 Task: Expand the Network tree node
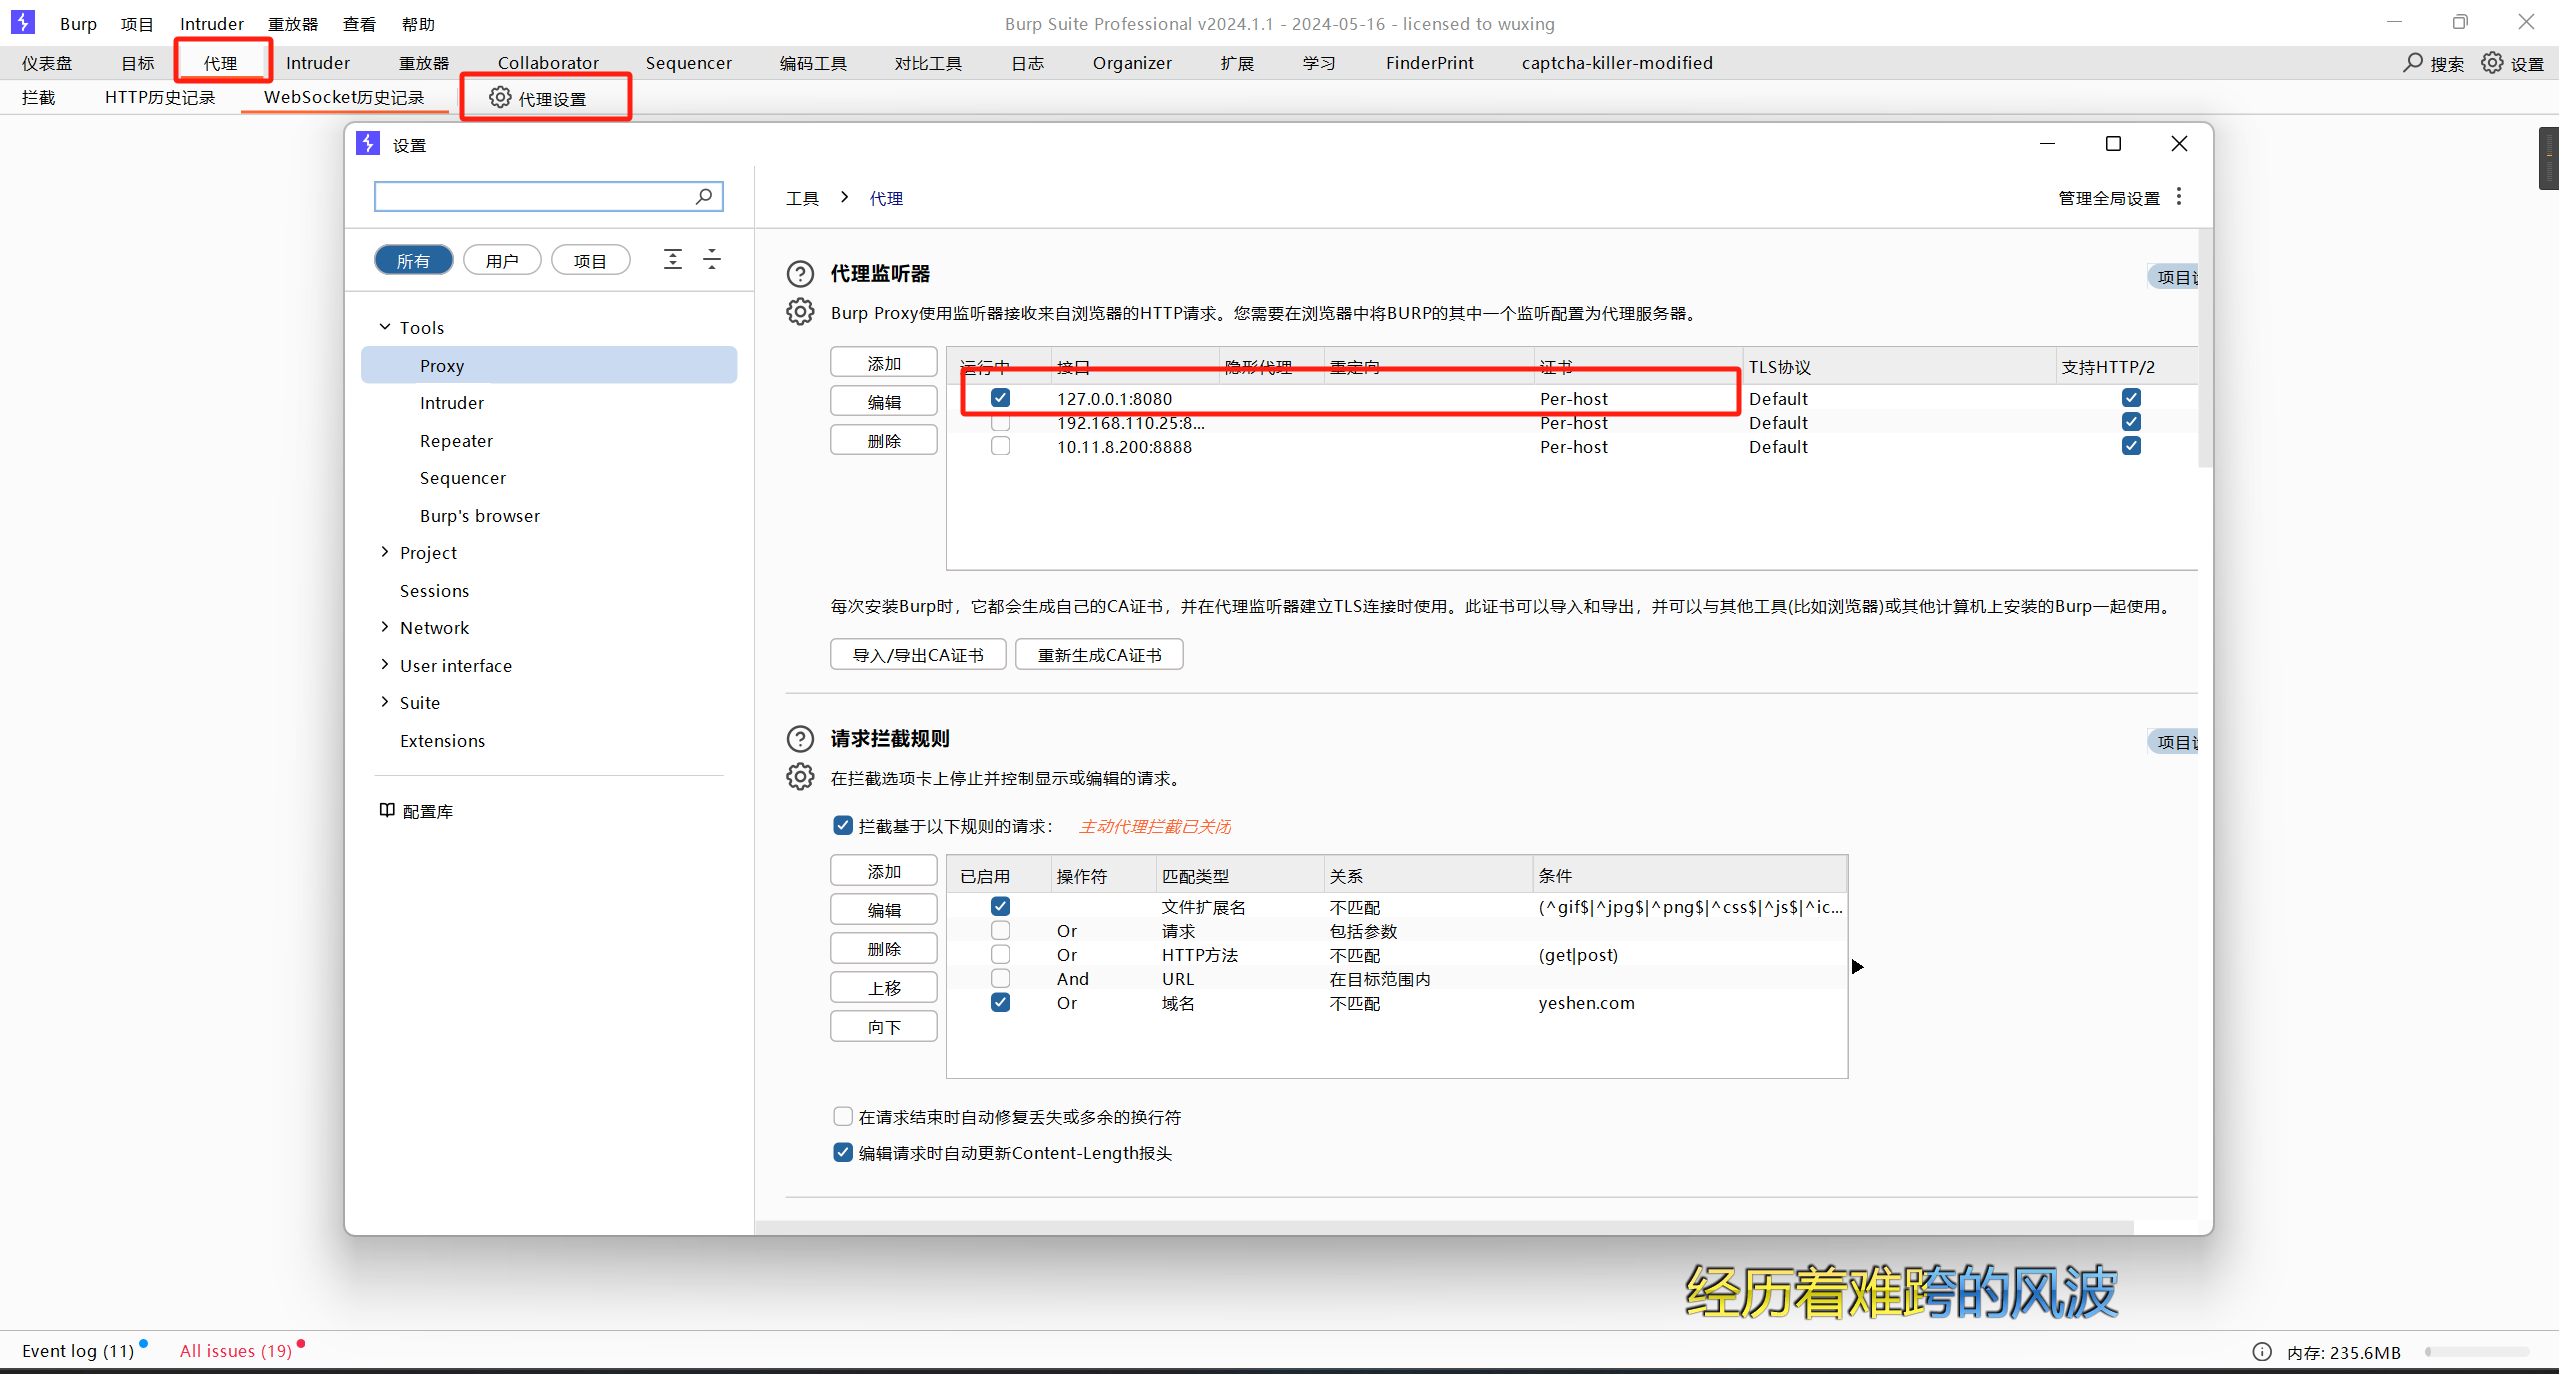(x=385, y=627)
